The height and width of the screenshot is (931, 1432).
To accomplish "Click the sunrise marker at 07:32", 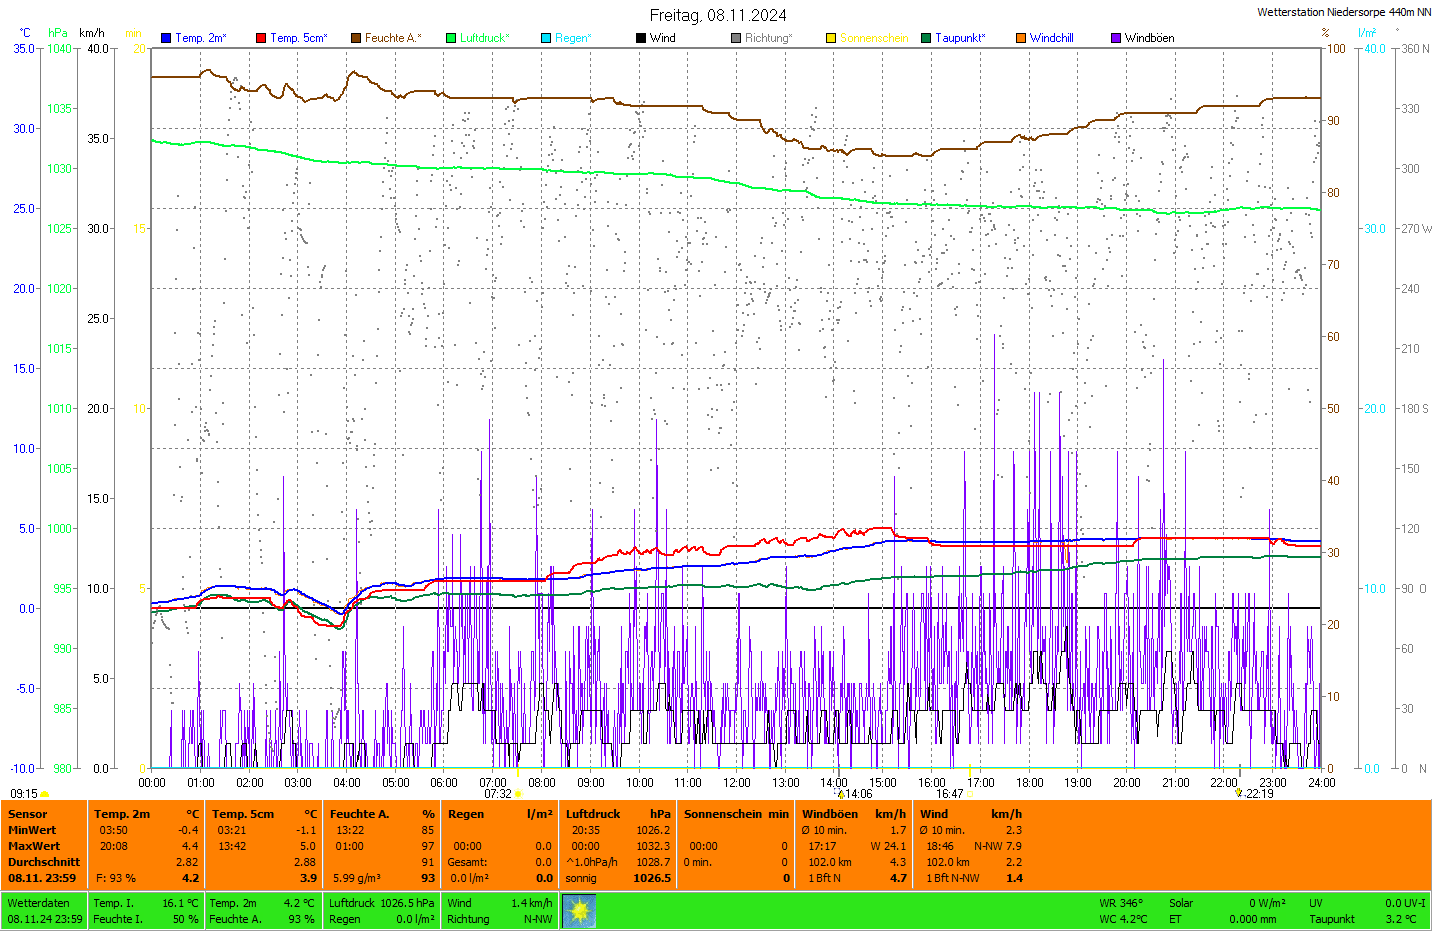I will point(518,794).
